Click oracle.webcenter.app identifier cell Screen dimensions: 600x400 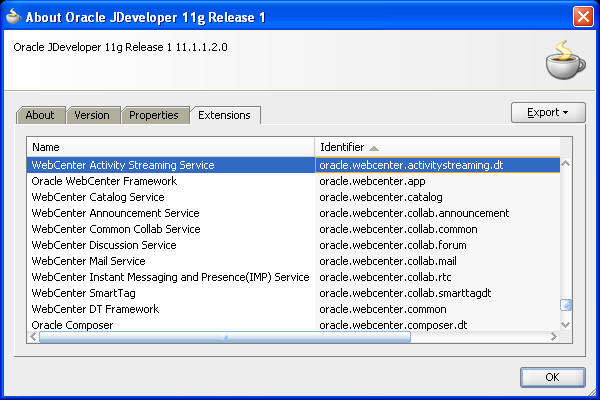pyautogui.click(x=437, y=181)
